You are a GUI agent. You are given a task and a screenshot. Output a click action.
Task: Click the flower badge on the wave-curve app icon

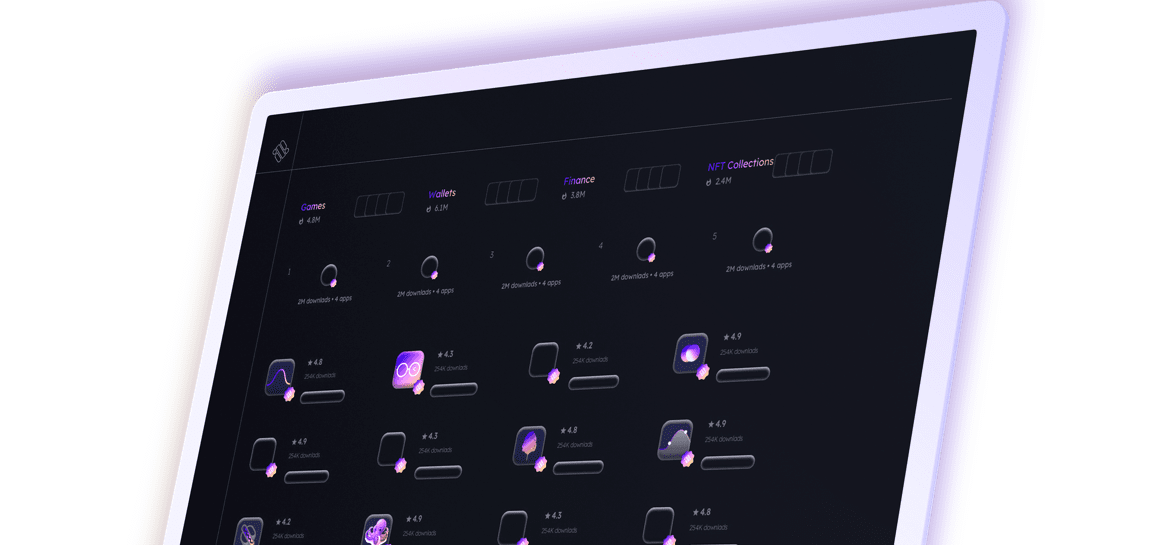[x=289, y=393]
